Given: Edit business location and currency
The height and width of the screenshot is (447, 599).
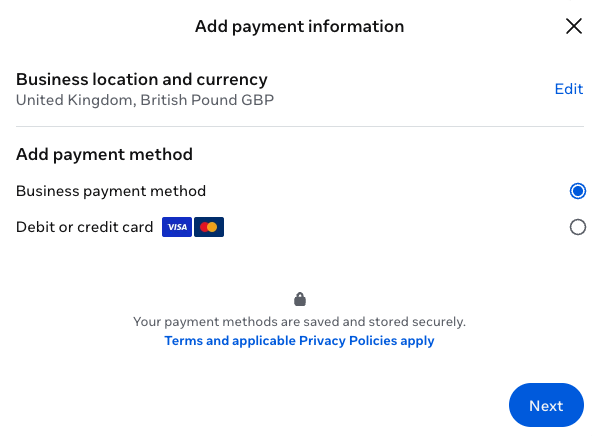Looking at the screenshot, I should point(569,89).
